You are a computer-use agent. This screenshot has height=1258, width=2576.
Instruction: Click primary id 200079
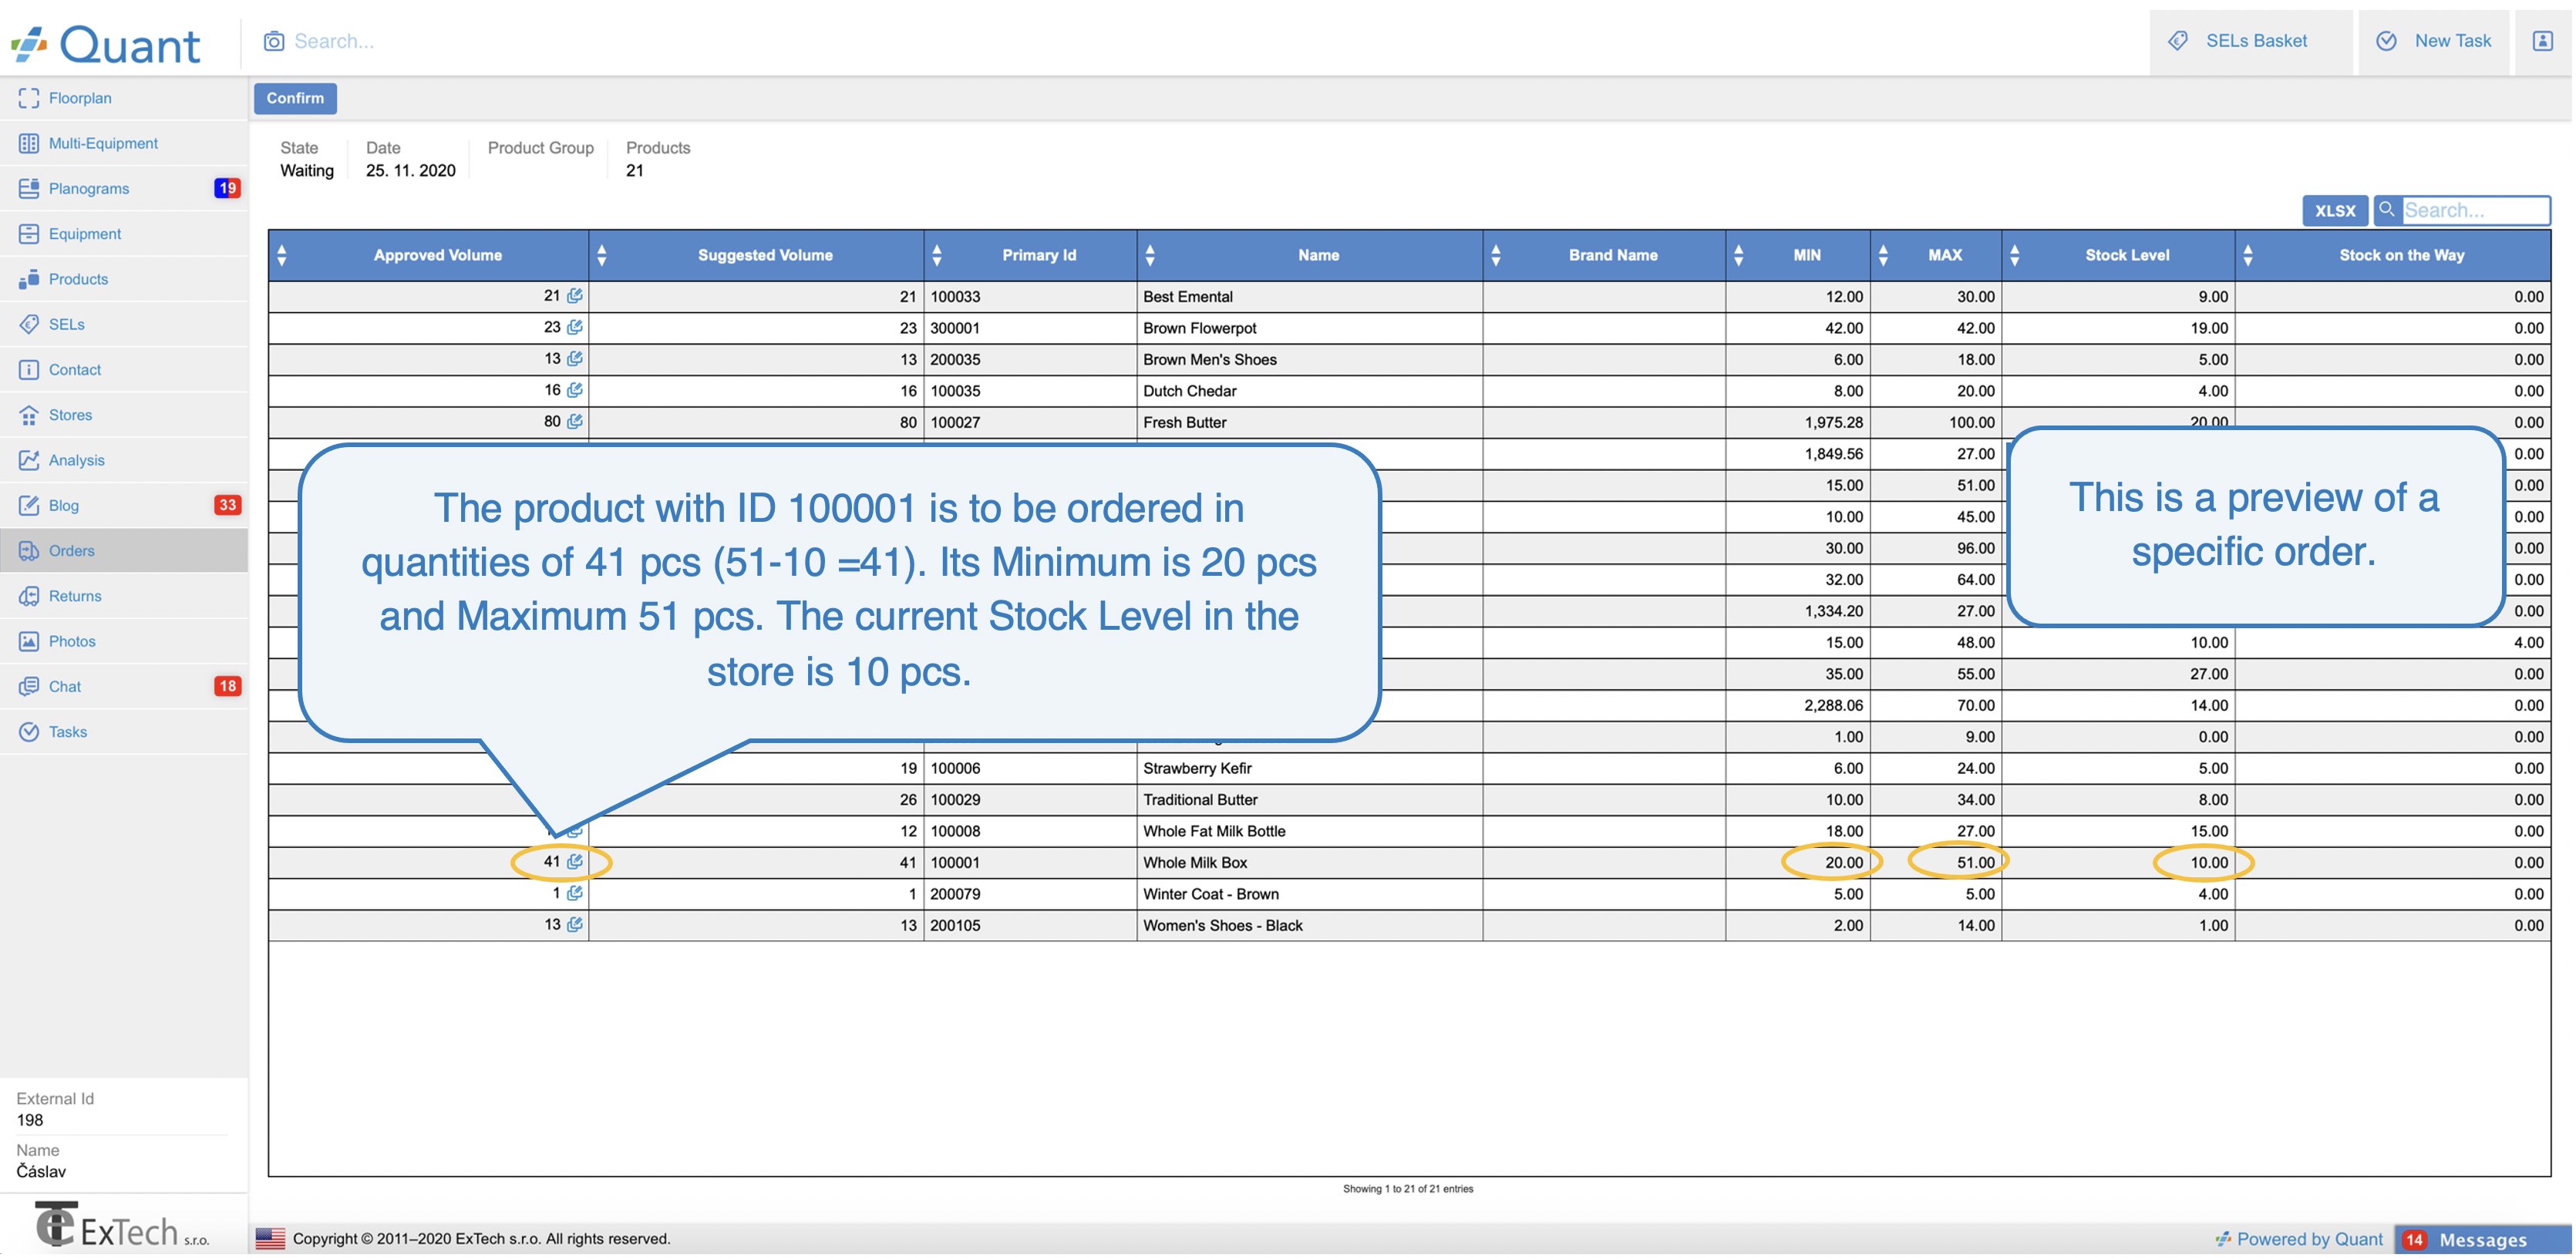pyautogui.click(x=955, y=894)
